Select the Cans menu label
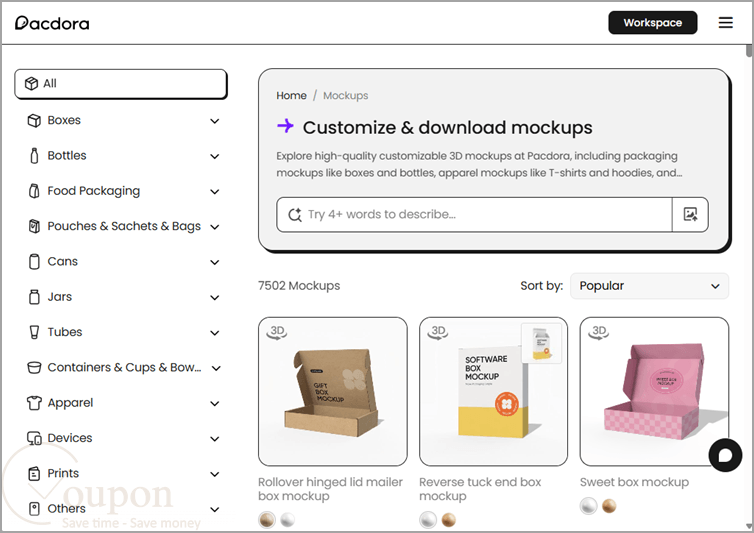The height and width of the screenshot is (533, 754). pos(63,261)
